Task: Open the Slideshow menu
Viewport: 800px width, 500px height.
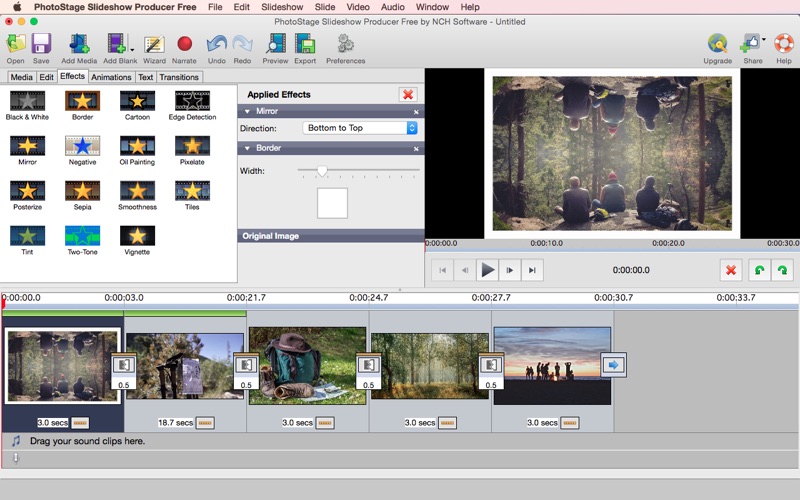Action: [282, 7]
